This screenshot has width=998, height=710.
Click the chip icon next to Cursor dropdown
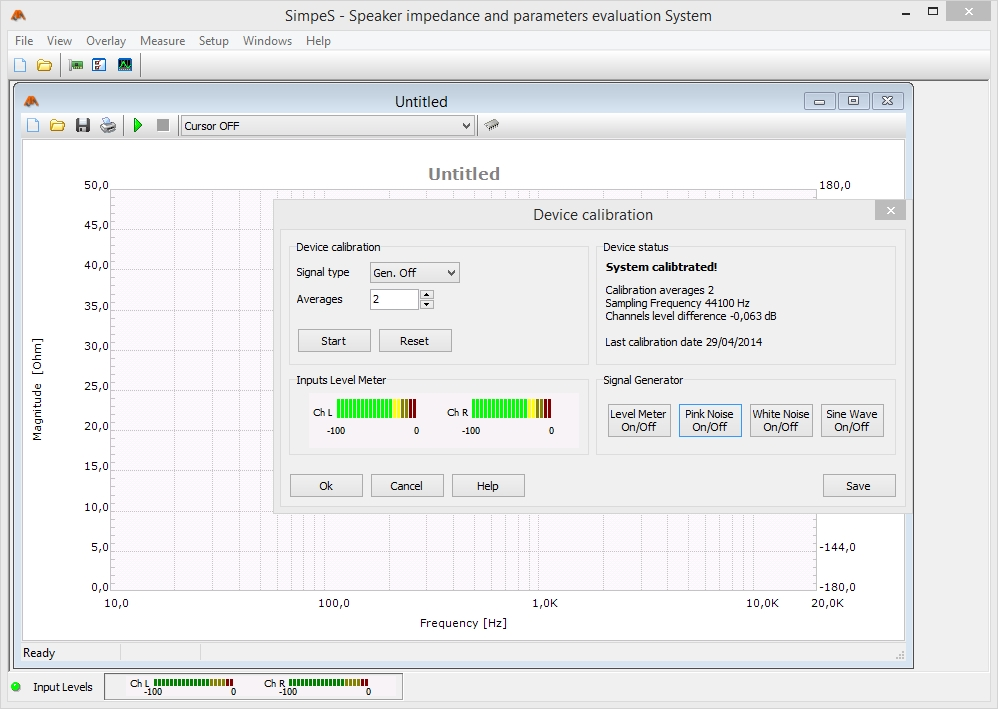pyautogui.click(x=491, y=125)
